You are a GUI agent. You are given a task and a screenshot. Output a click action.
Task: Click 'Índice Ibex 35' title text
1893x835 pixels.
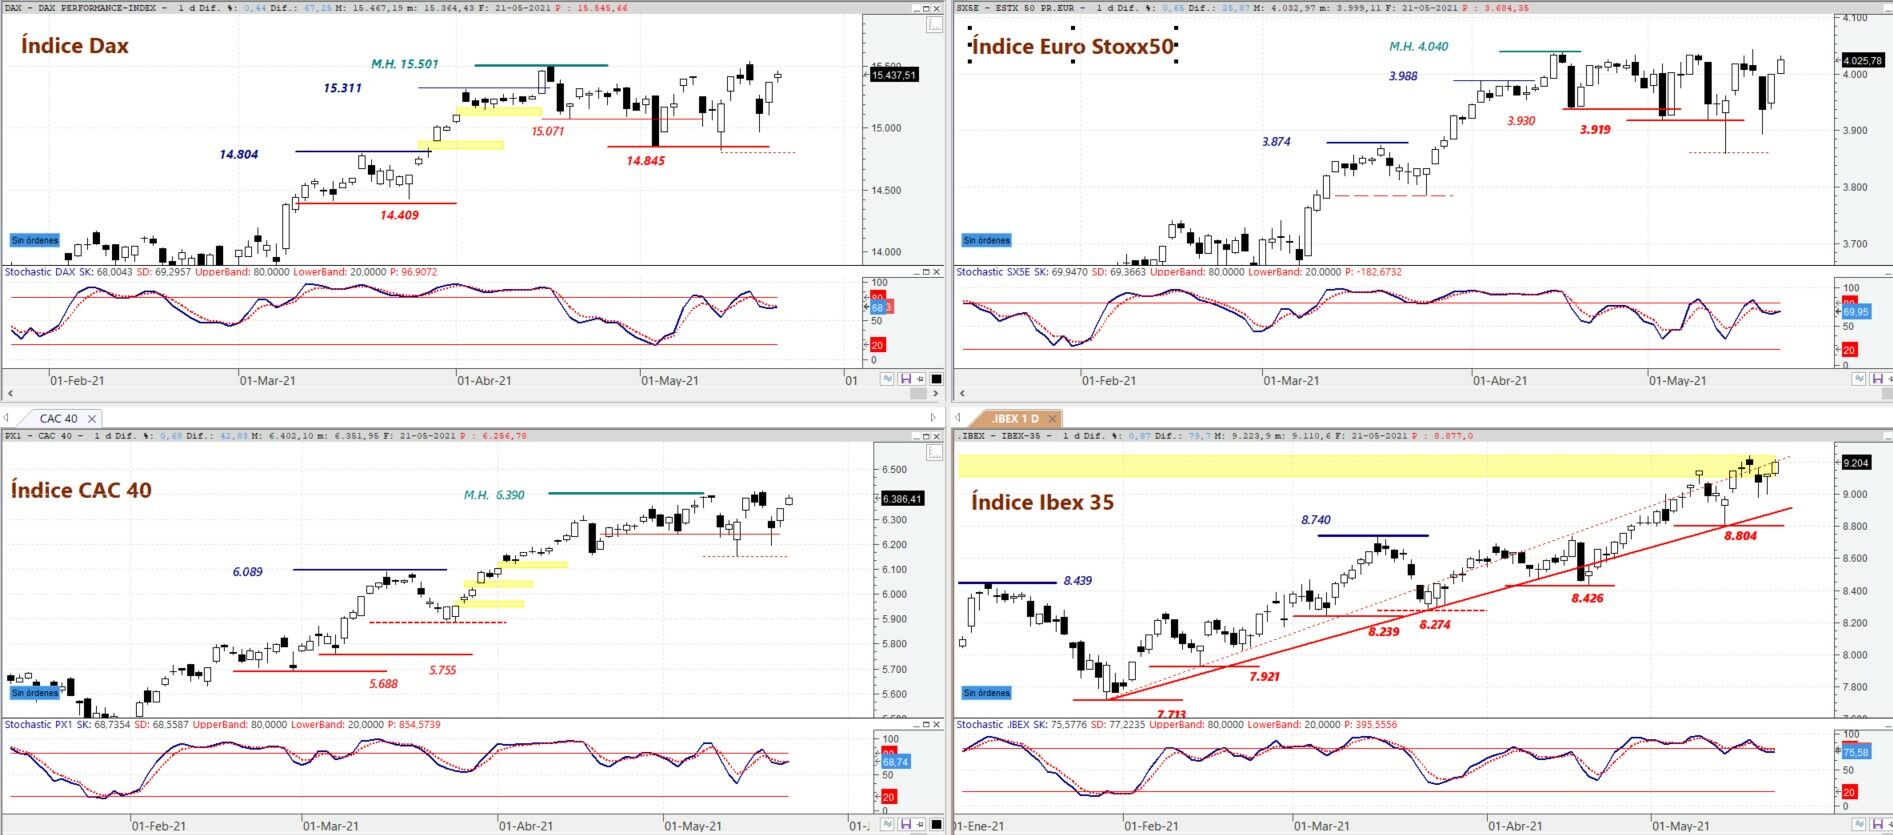(x=1042, y=502)
